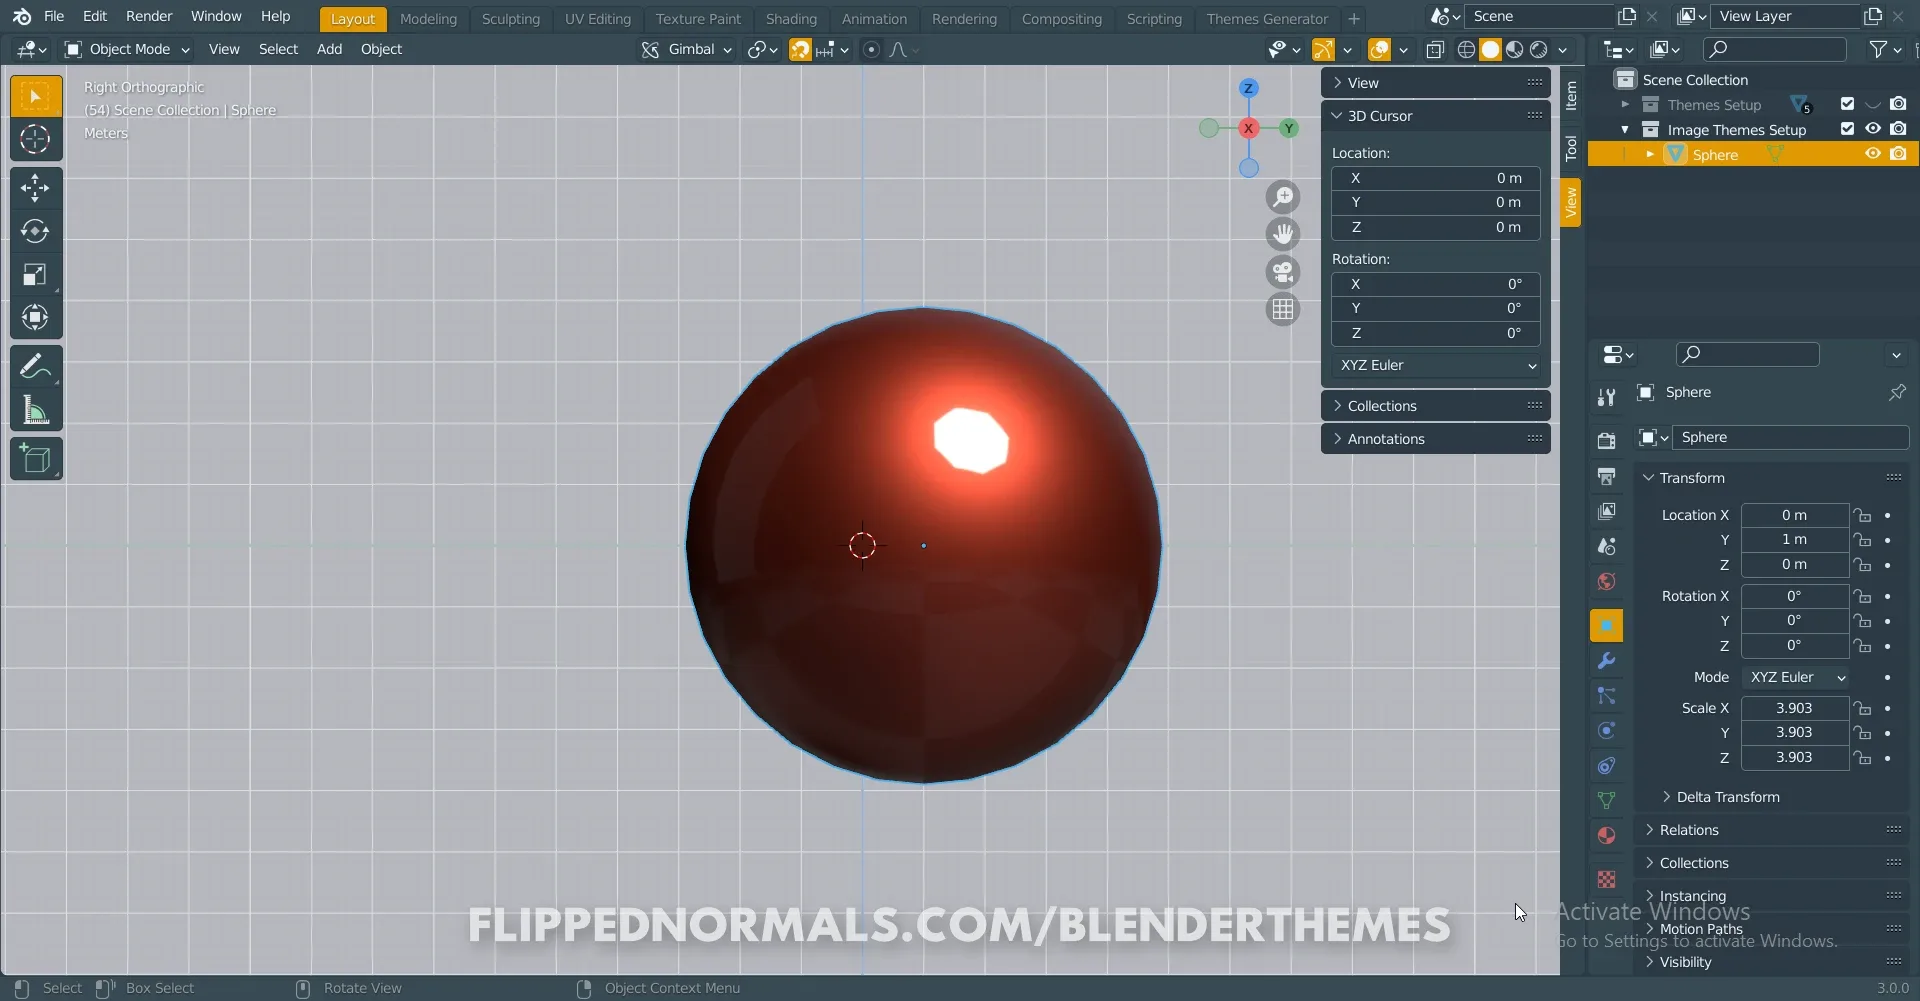The height and width of the screenshot is (1001, 1920).
Task: Open the Object Mode dropdown
Action: [x=126, y=49]
